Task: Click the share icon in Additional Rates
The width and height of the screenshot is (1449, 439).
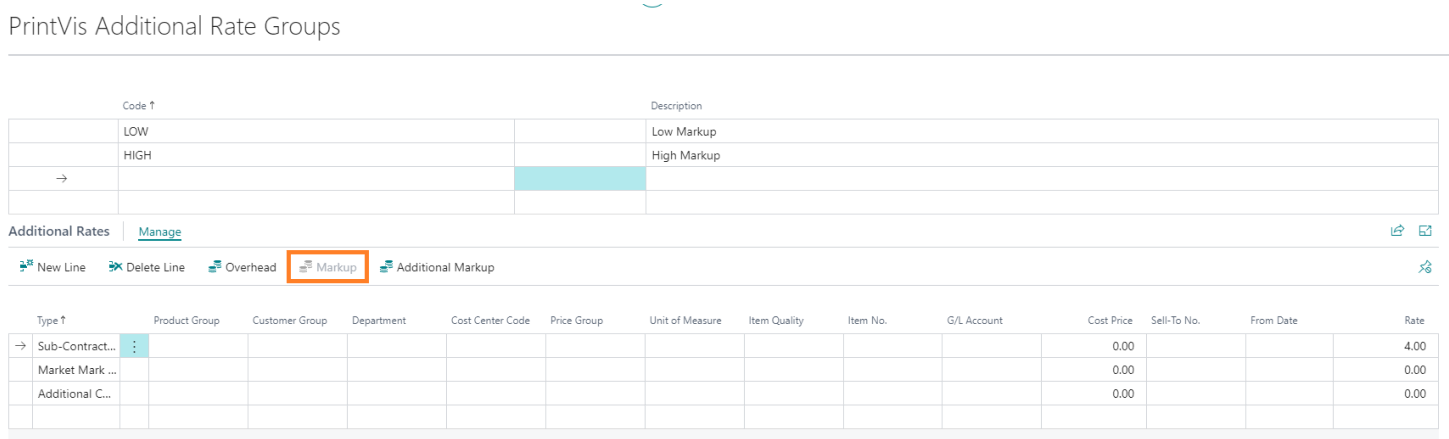Action: pos(1397,231)
